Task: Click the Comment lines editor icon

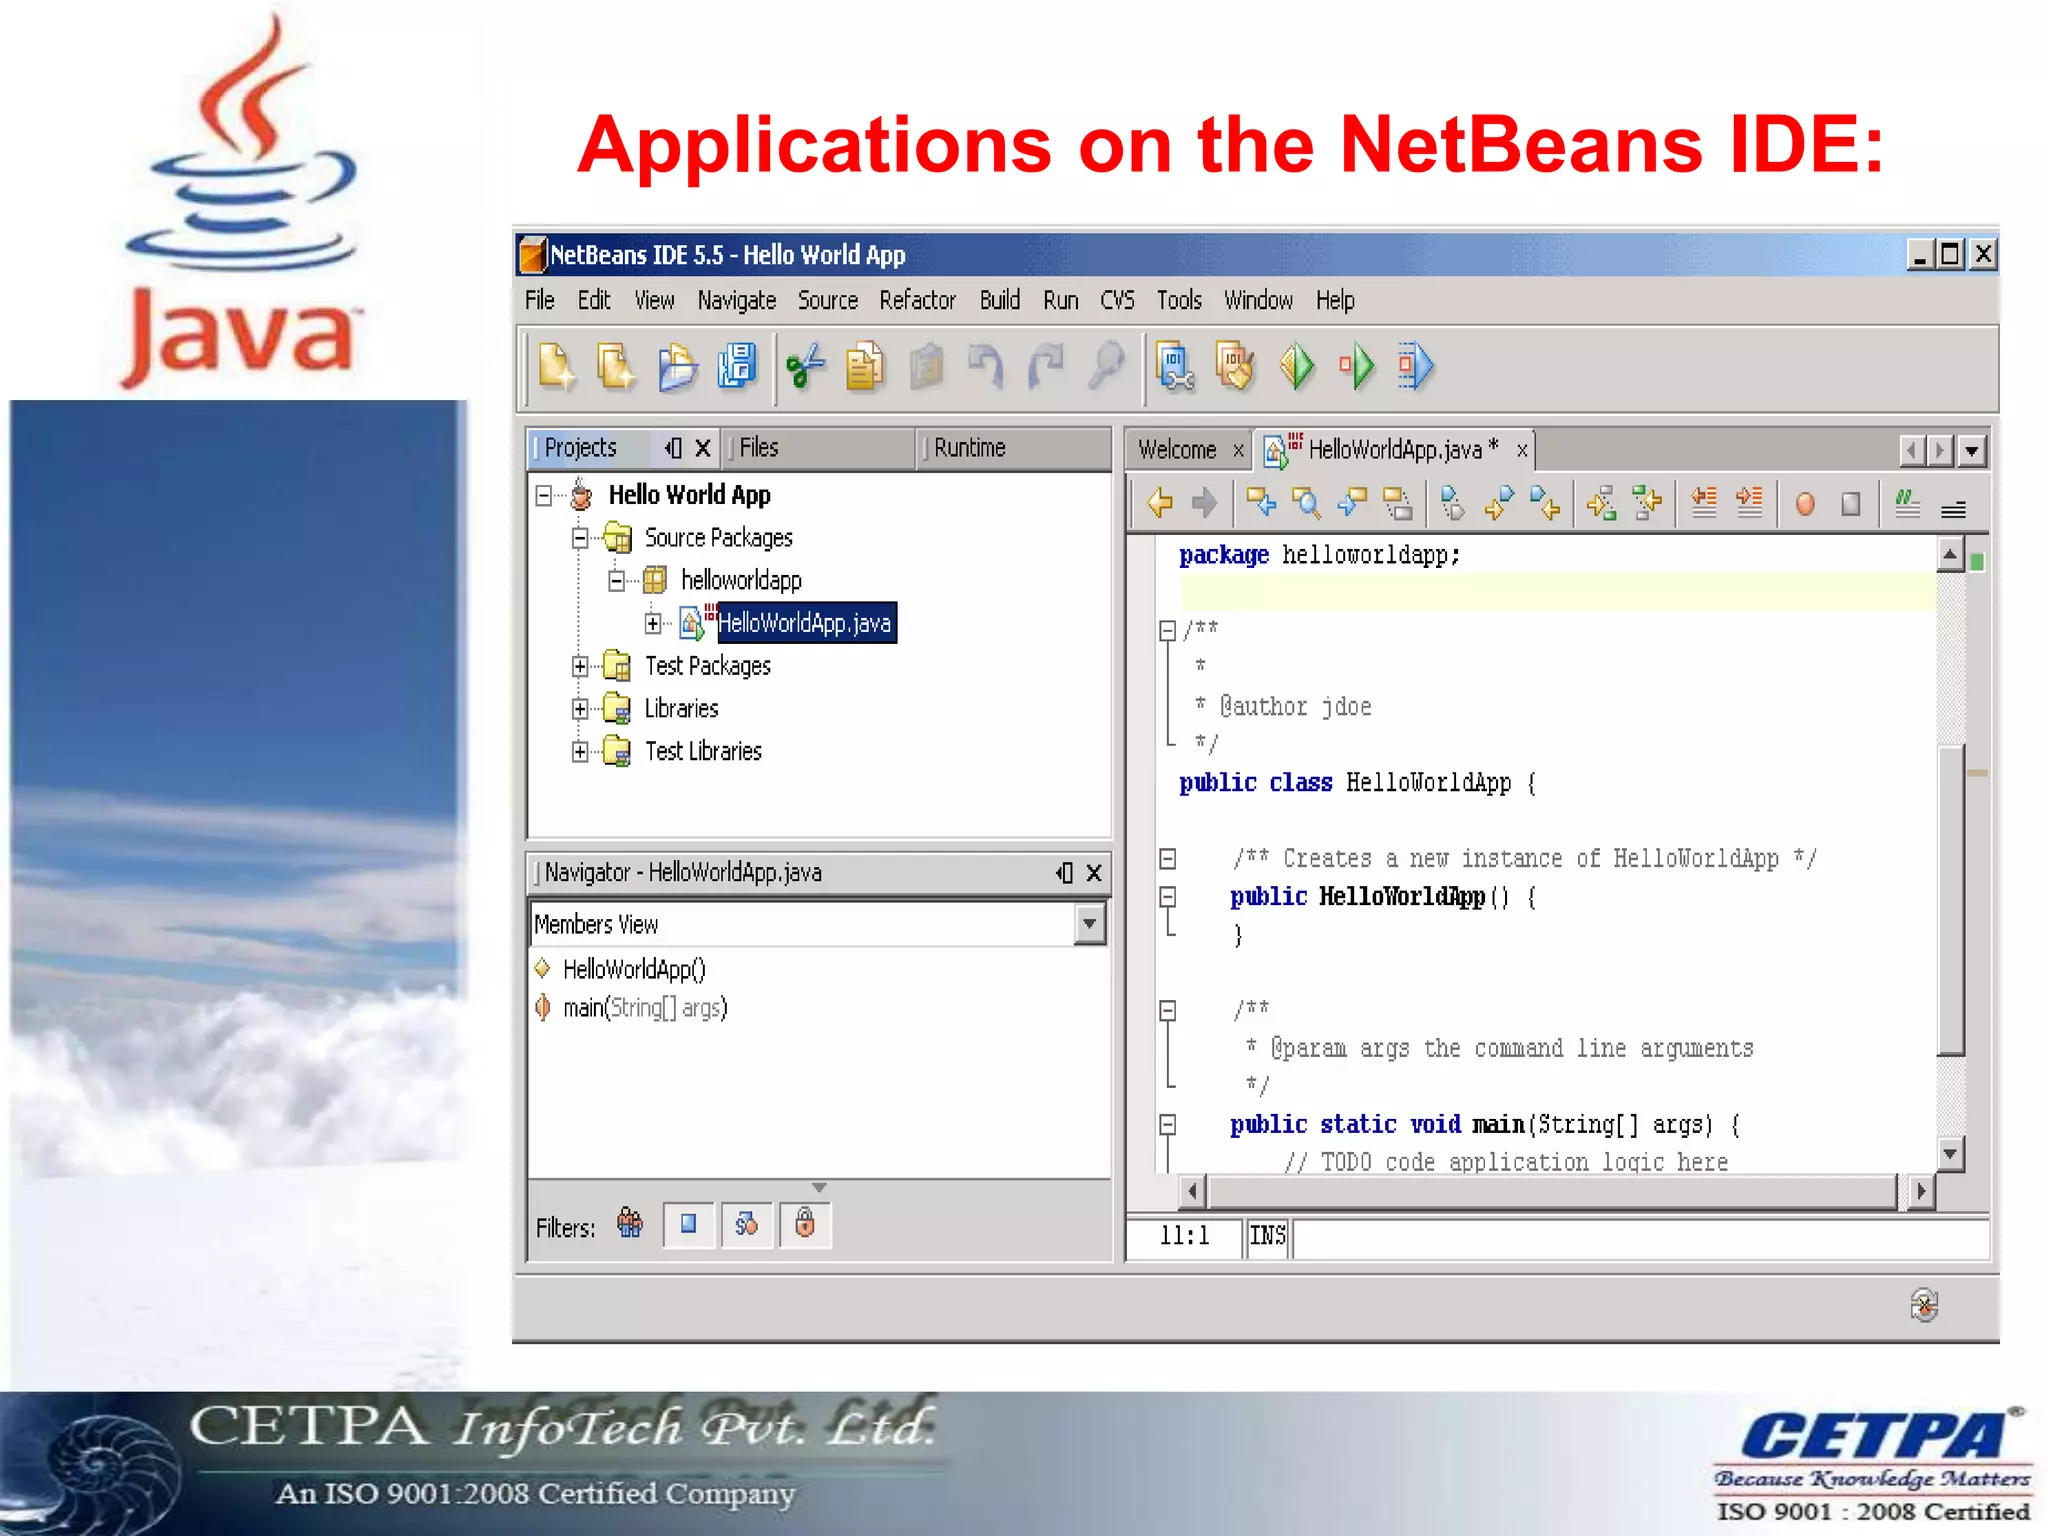Action: pos(1907,503)
